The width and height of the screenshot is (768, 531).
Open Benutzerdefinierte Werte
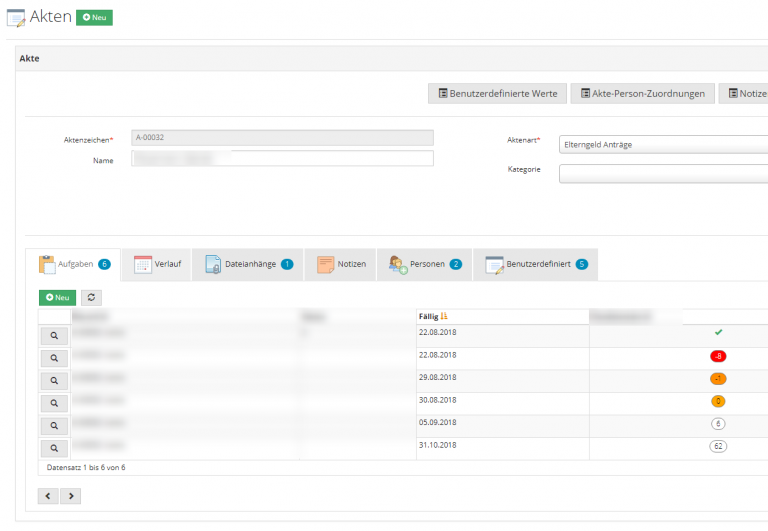click(x=497, y=94)
